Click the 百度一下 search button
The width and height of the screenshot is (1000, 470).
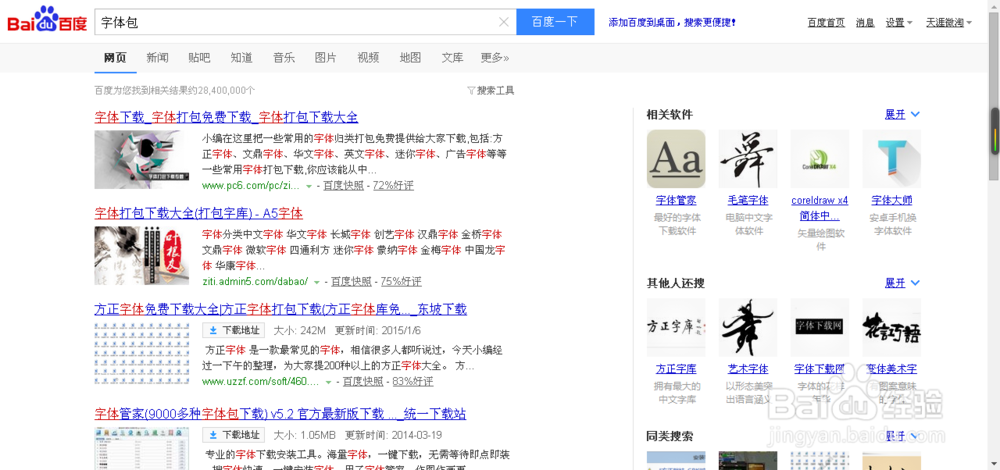point(555,22)
